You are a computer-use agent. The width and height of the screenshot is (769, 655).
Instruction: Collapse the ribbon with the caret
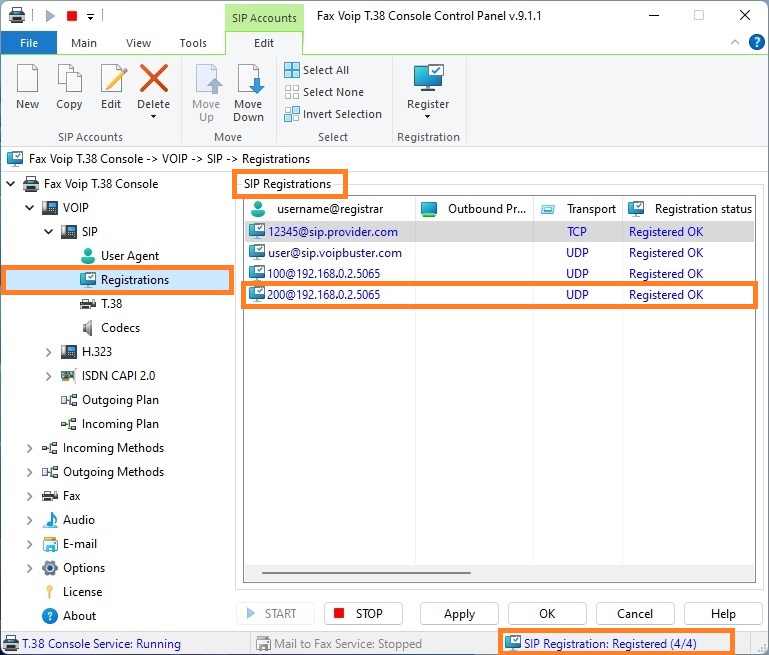pyautogui.click(x=735, y=42)
